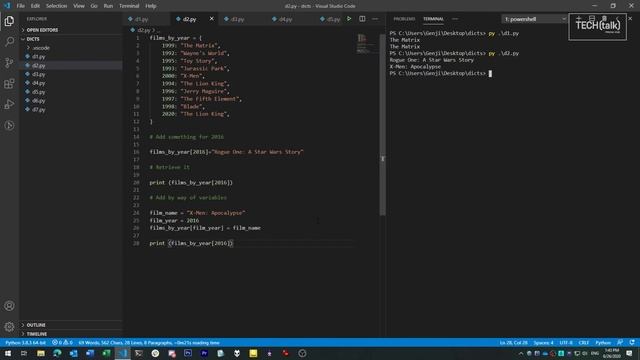640x360 pixels.
Task: Open the Edit menu
Action: click(36, 6)
